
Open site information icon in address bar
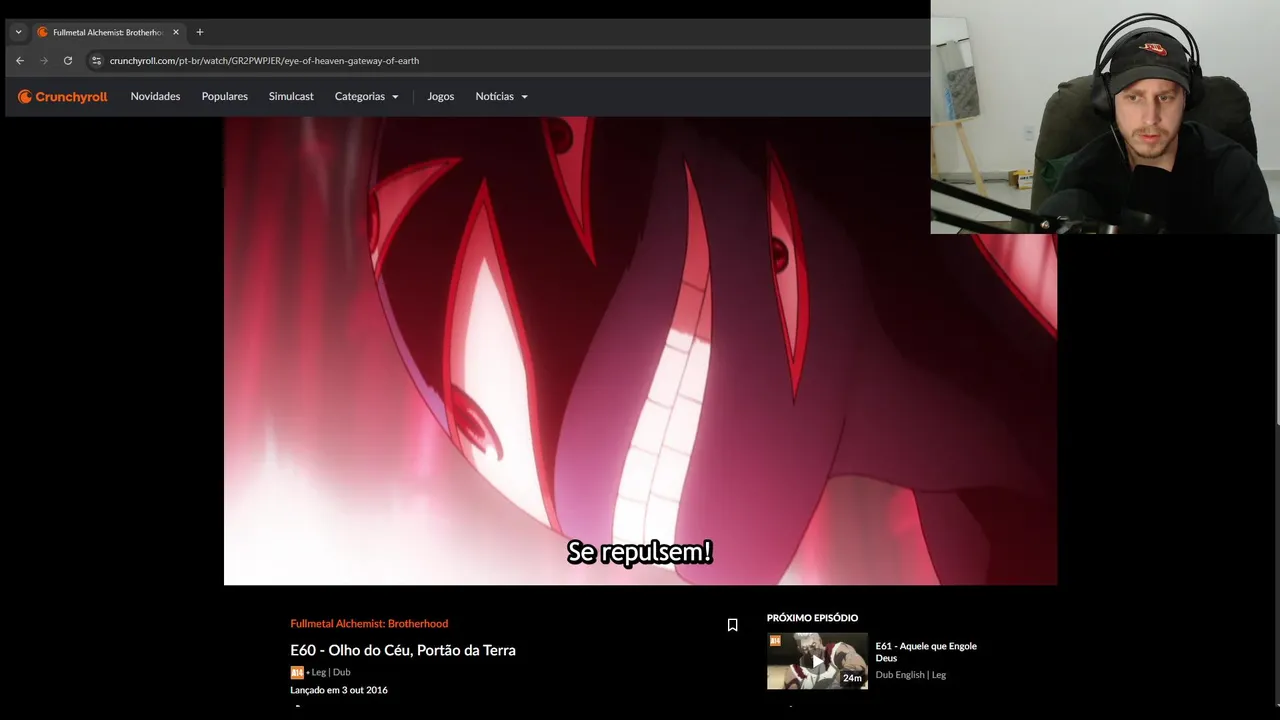pos(96,61)
